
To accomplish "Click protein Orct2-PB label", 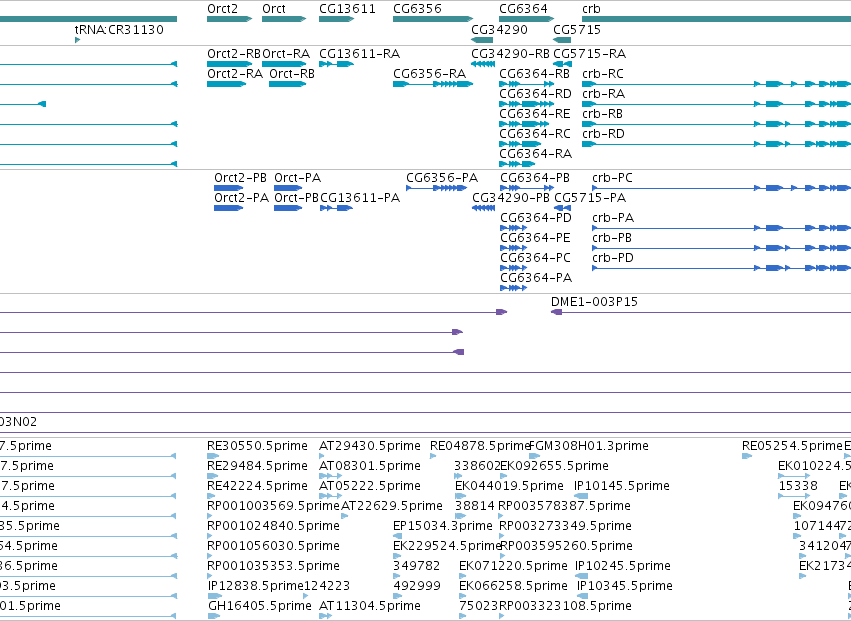I will [240, 178].
